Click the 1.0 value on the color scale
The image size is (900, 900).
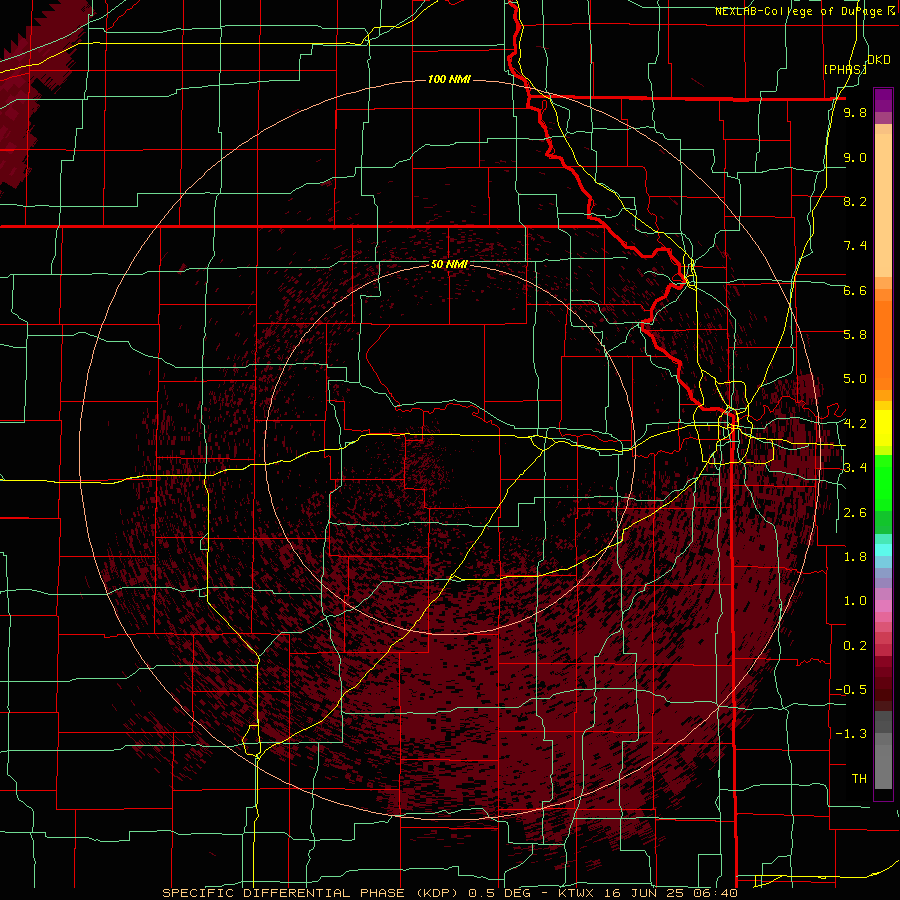pos(855,601)
